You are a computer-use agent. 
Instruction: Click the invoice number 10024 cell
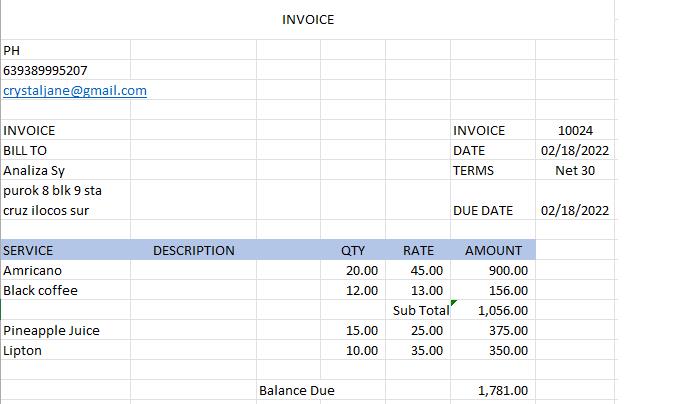[574, 131]
